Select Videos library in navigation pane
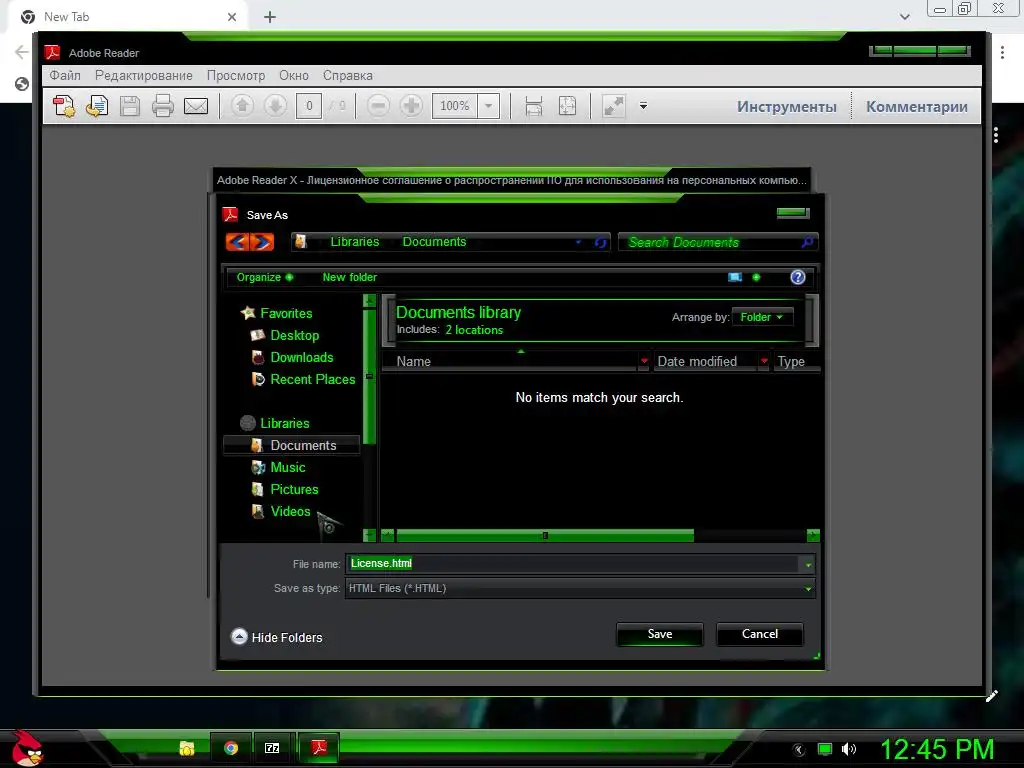Viewport: 1024px width, 768px height. pyautogui.click(x=290, y=511)
